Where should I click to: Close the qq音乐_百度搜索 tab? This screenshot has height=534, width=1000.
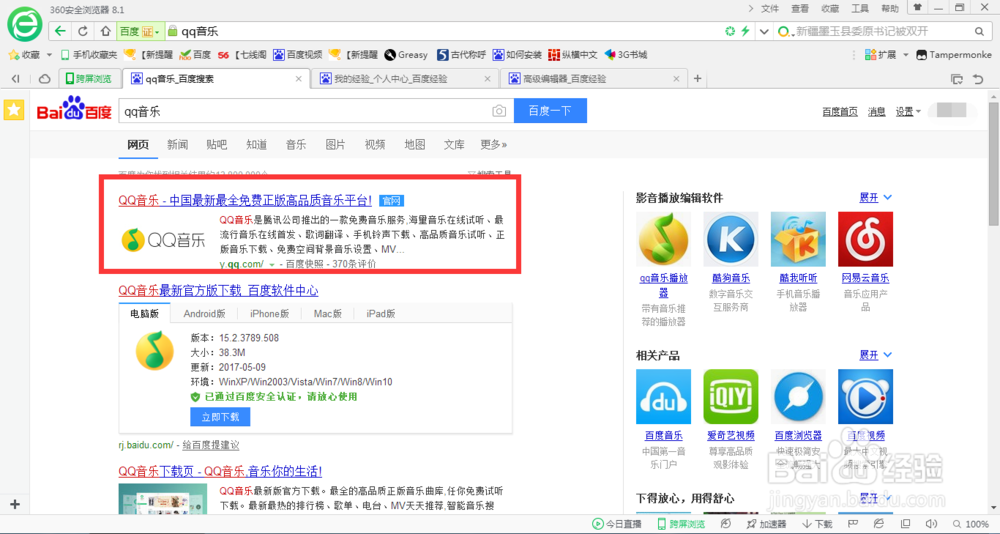click(x=298, y=78)
